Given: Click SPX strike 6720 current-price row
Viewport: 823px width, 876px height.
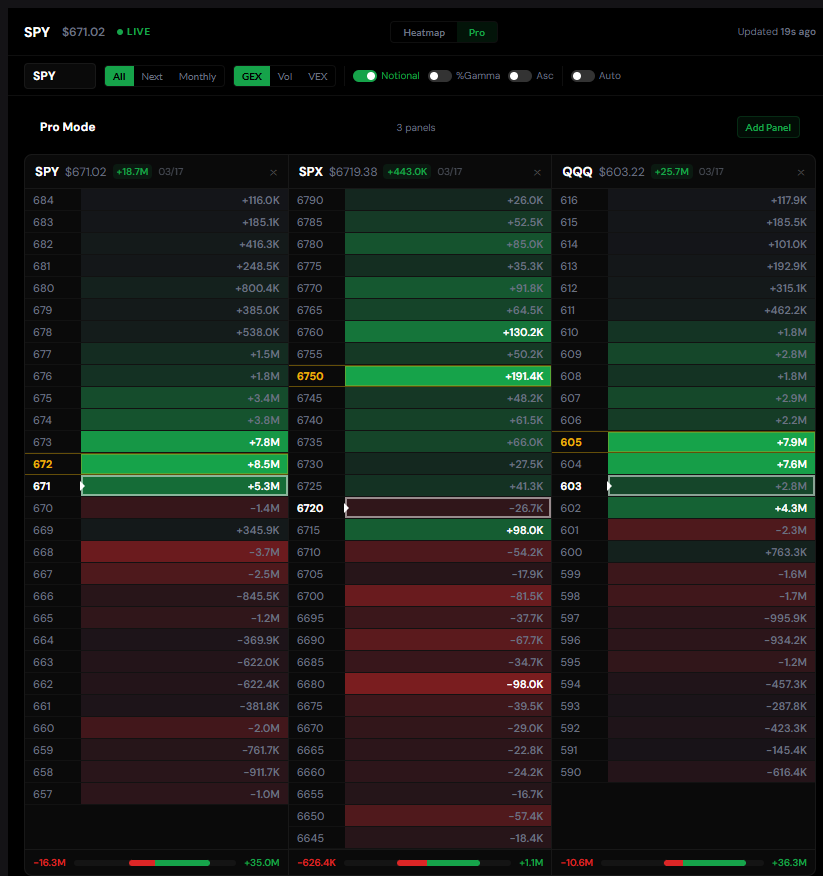Looking at the screenshot, I should [420, 508].
